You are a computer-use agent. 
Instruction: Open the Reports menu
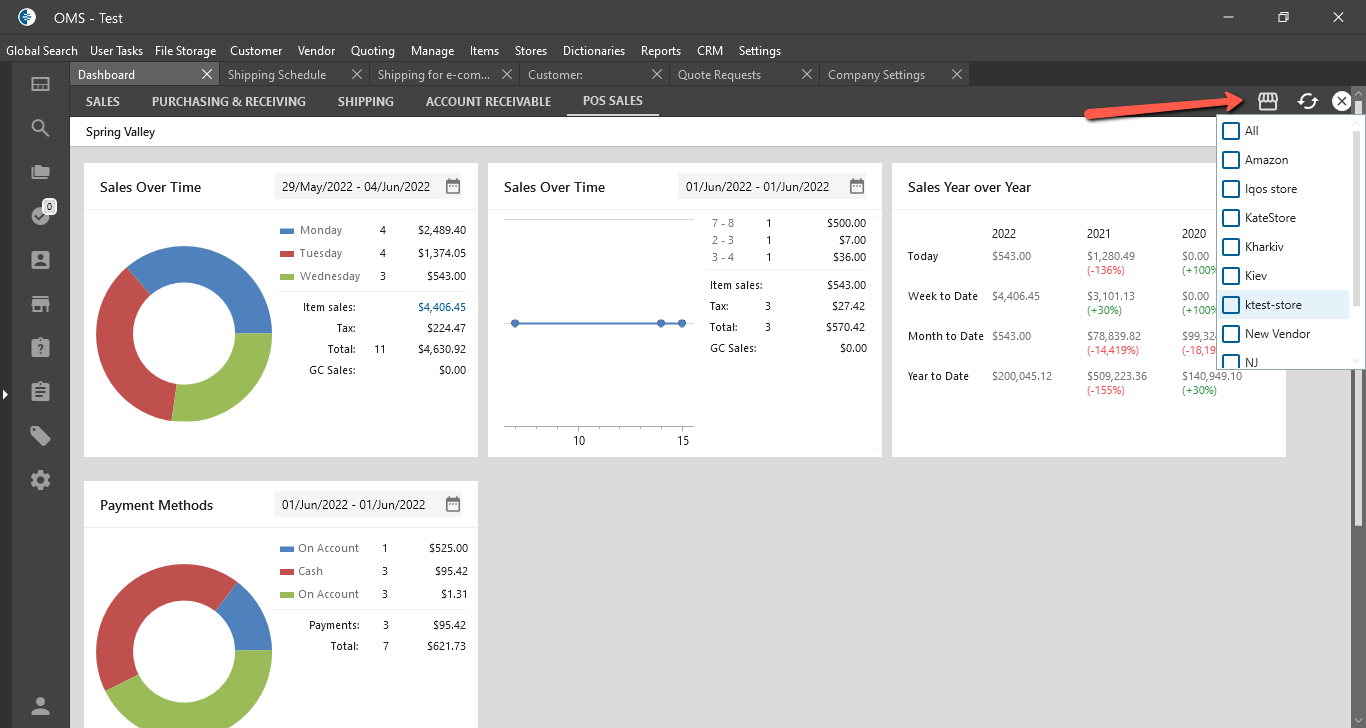click(660, 51)
